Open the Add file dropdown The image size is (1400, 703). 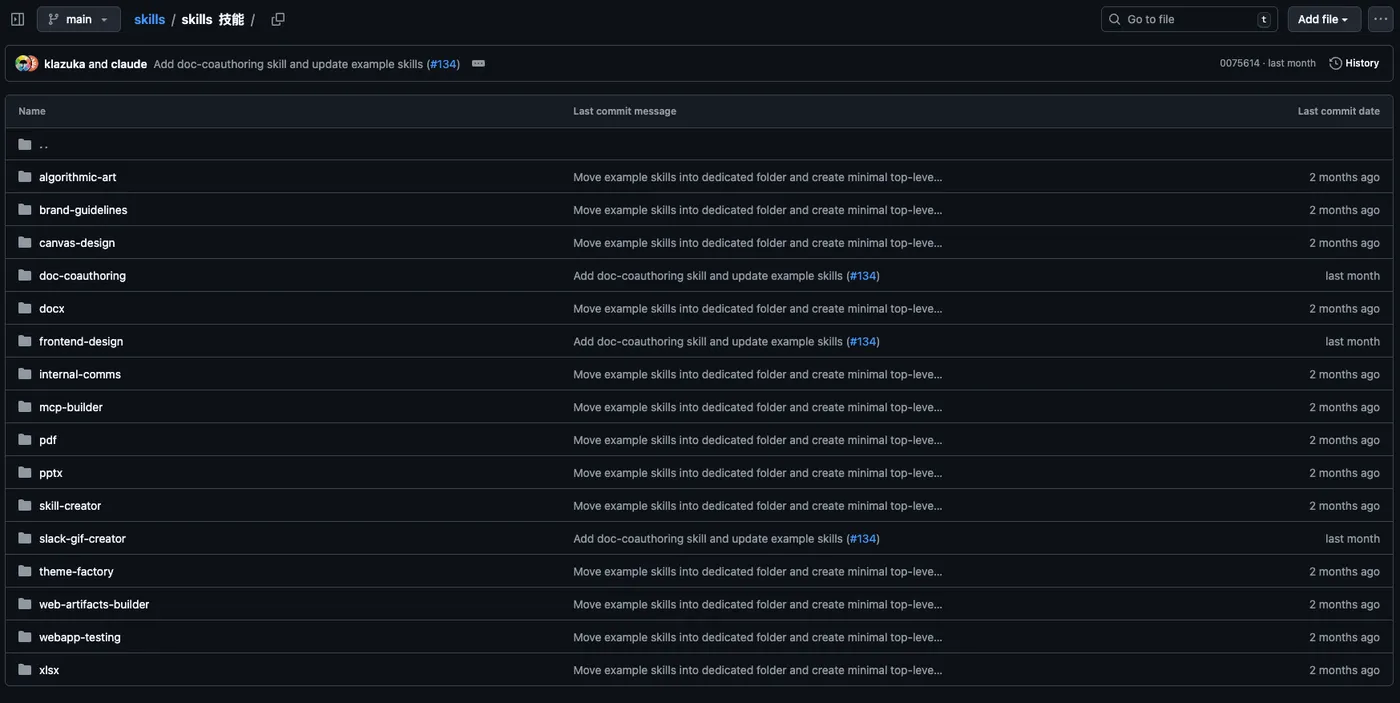1324,19
